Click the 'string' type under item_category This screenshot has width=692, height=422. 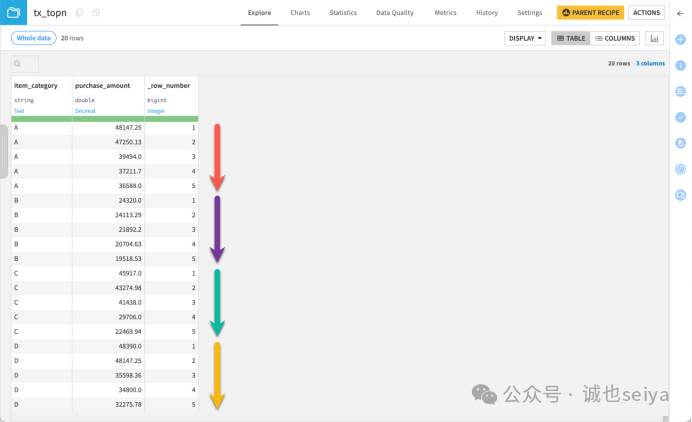click(x=24, y=100)
